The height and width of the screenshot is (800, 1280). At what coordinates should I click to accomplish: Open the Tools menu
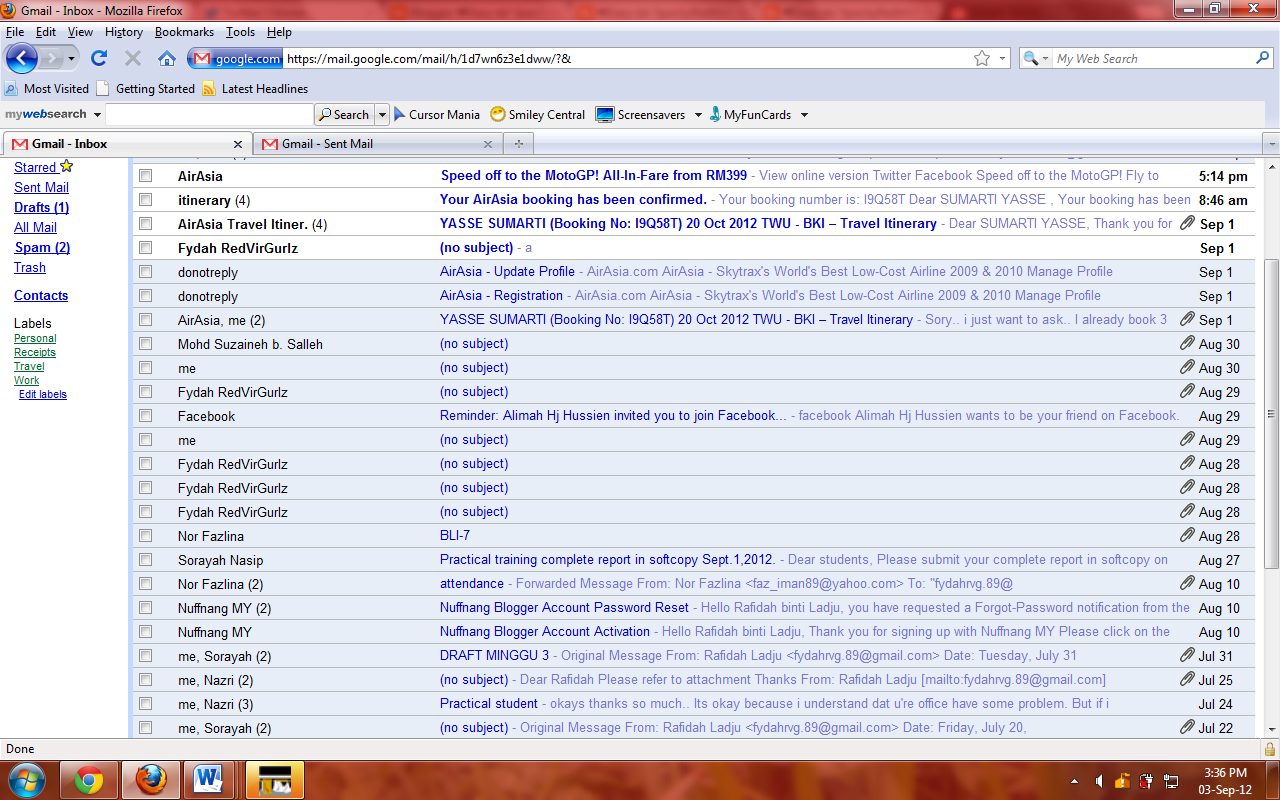pos(241,32)
